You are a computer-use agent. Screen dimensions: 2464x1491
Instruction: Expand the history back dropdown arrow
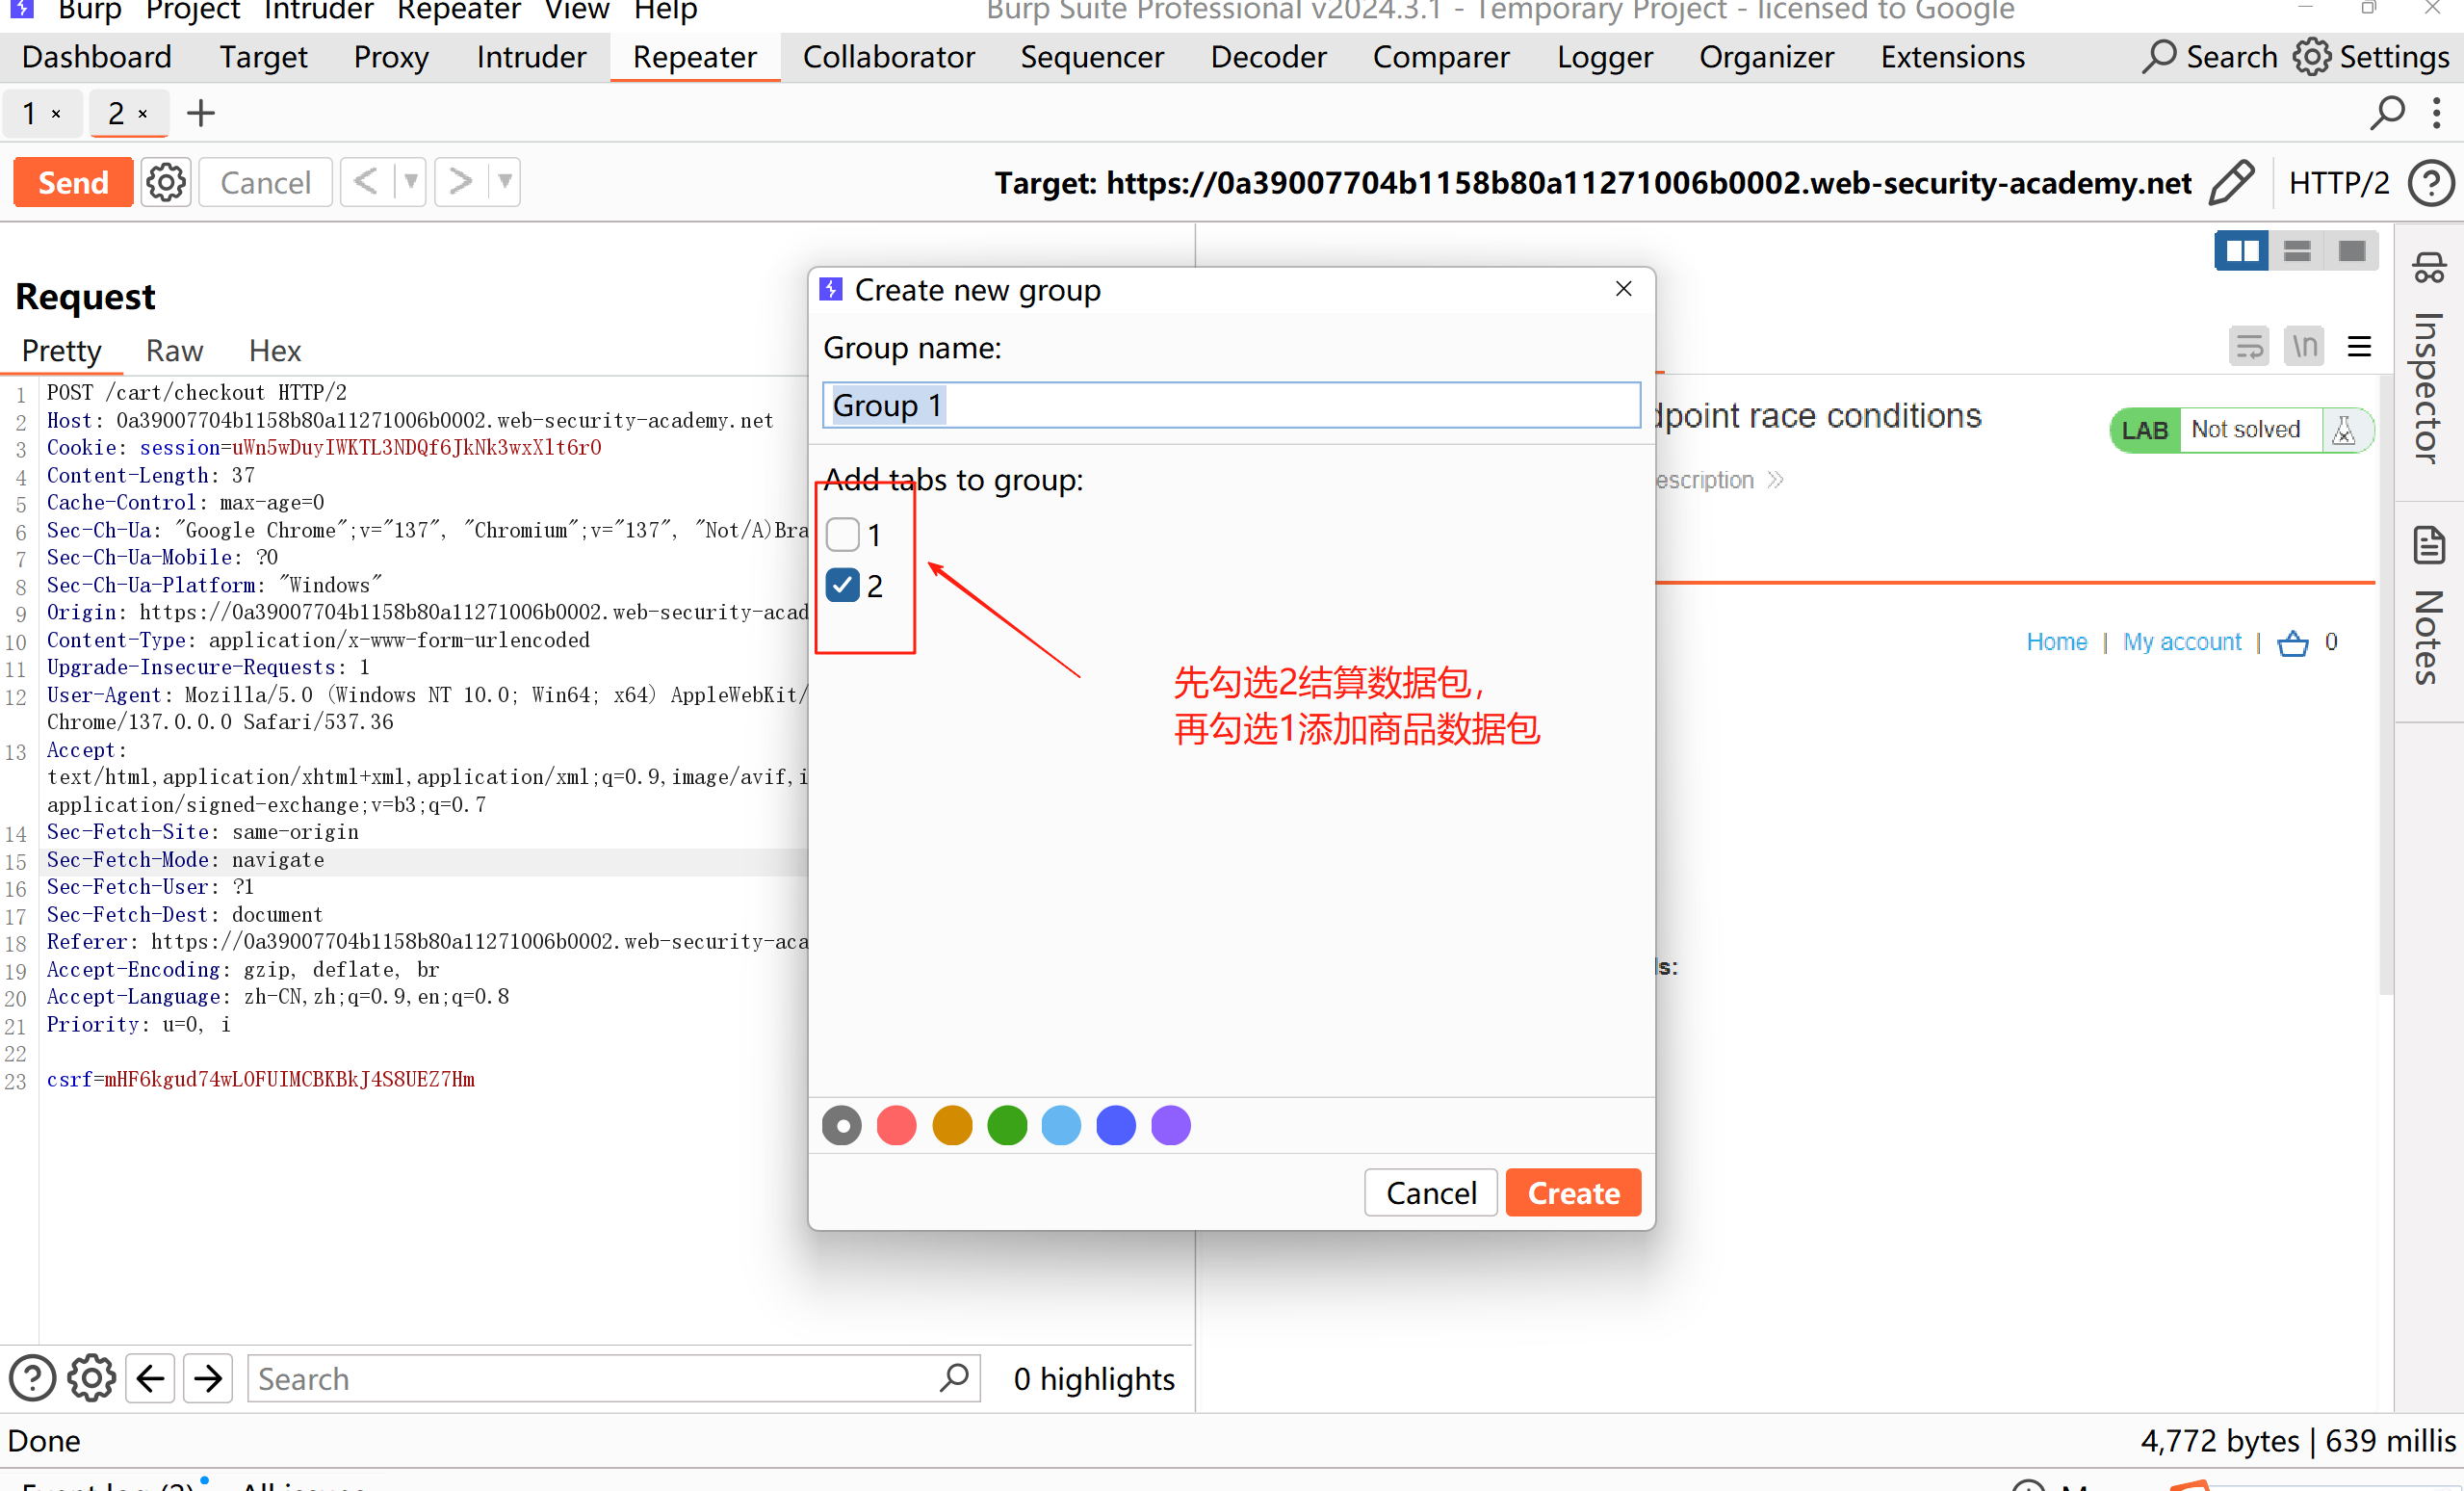click(410, 183)
